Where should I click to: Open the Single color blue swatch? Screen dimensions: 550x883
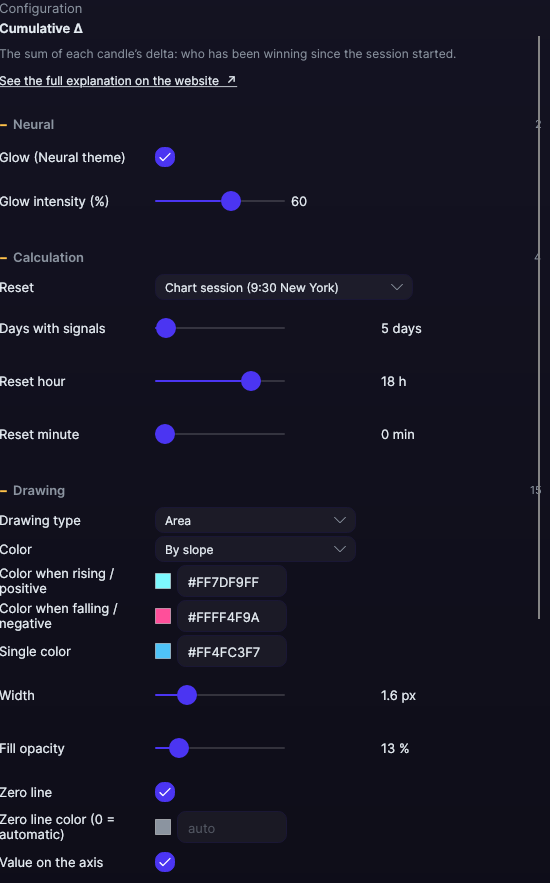point(163,651)
